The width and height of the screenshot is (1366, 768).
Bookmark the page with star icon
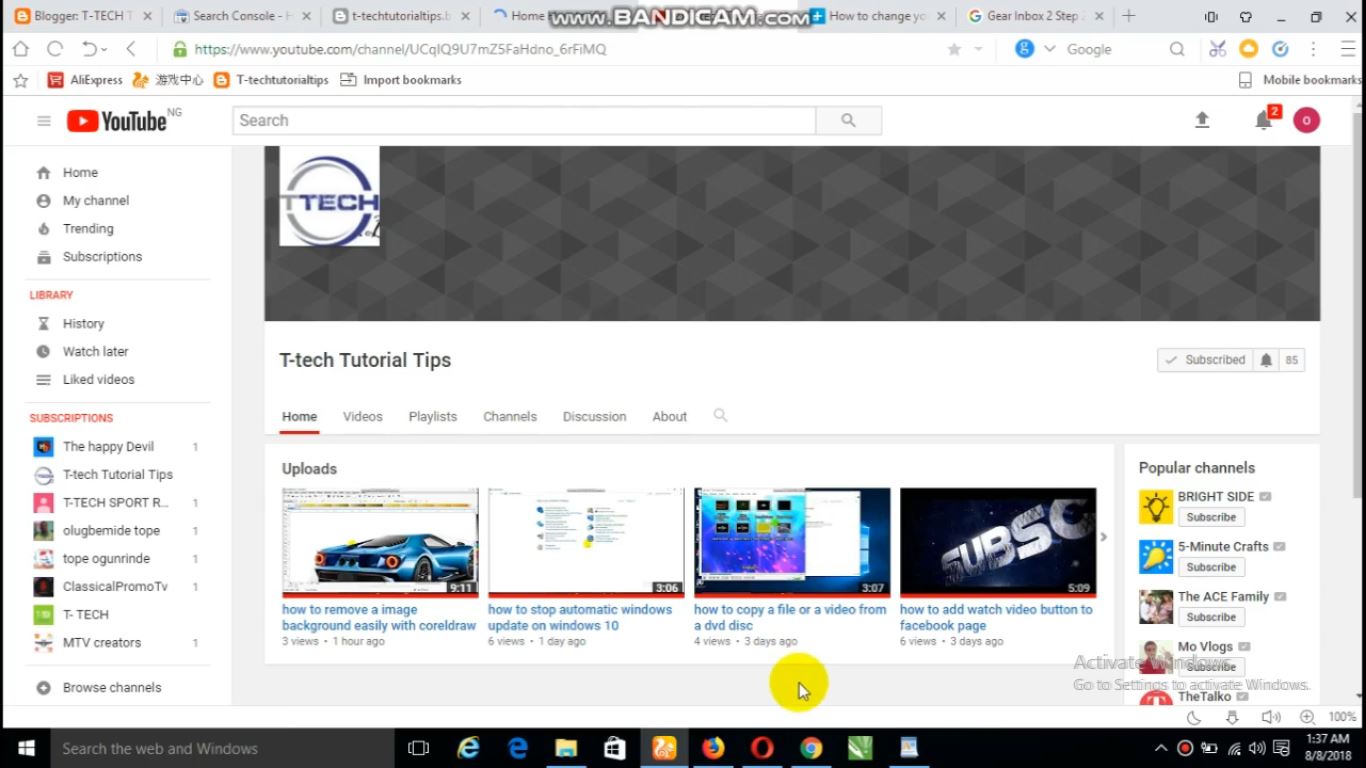click(954, 49)
